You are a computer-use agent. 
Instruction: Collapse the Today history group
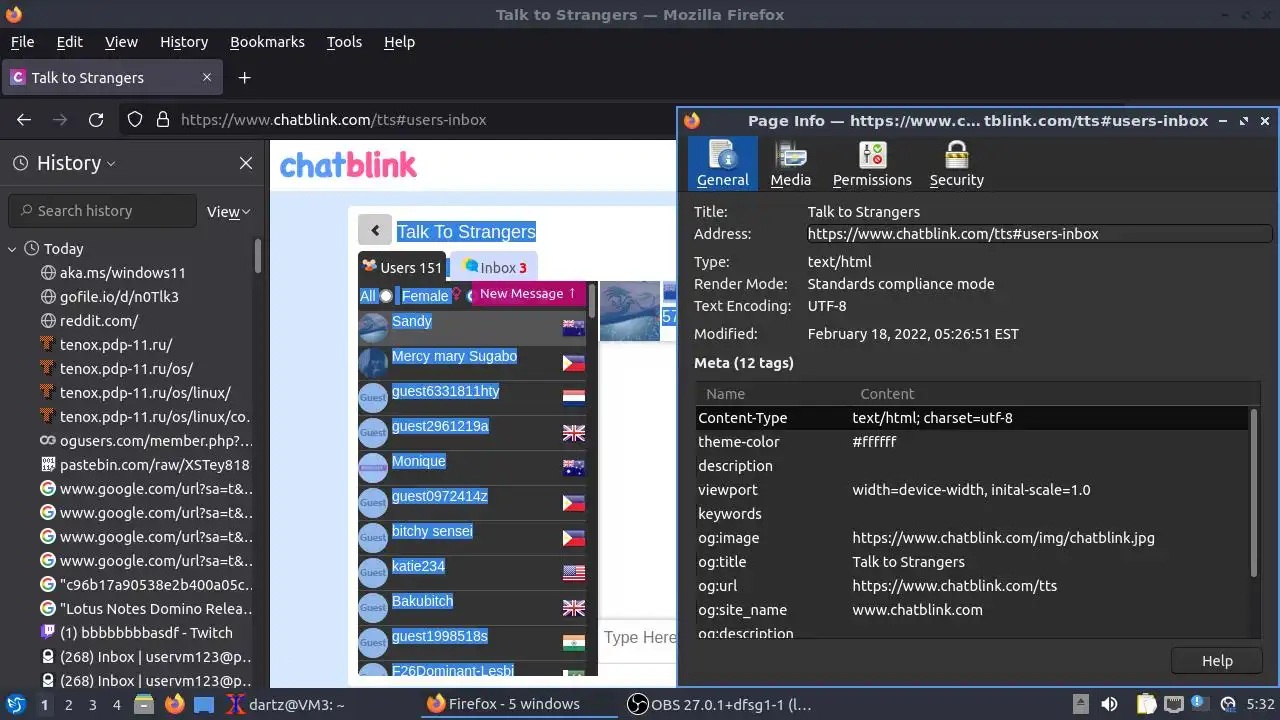(x=13, y=249)
